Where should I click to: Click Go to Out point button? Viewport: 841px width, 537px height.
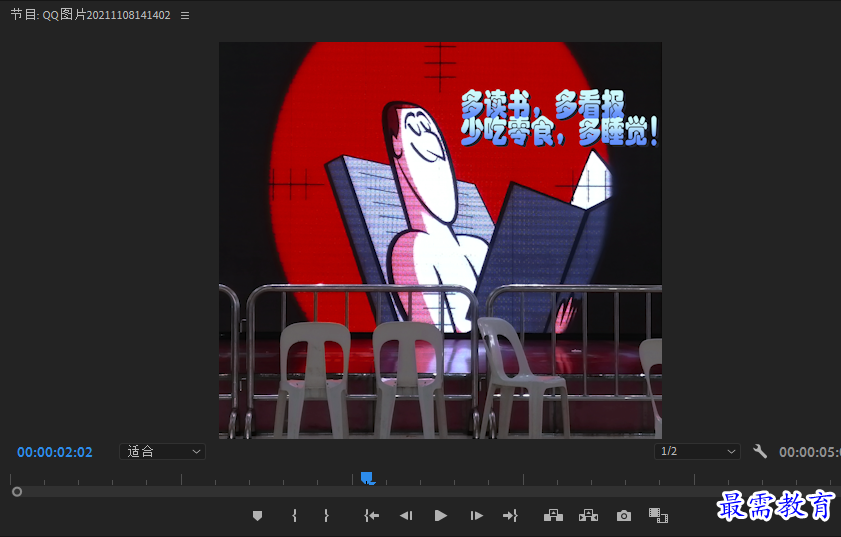[x=510, y=516]
